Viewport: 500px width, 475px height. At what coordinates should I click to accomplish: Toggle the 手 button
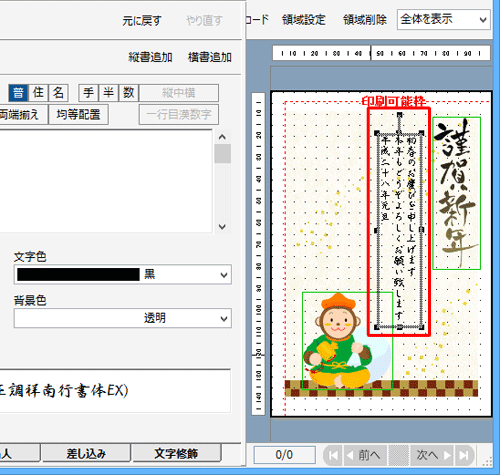coord(88,93)
